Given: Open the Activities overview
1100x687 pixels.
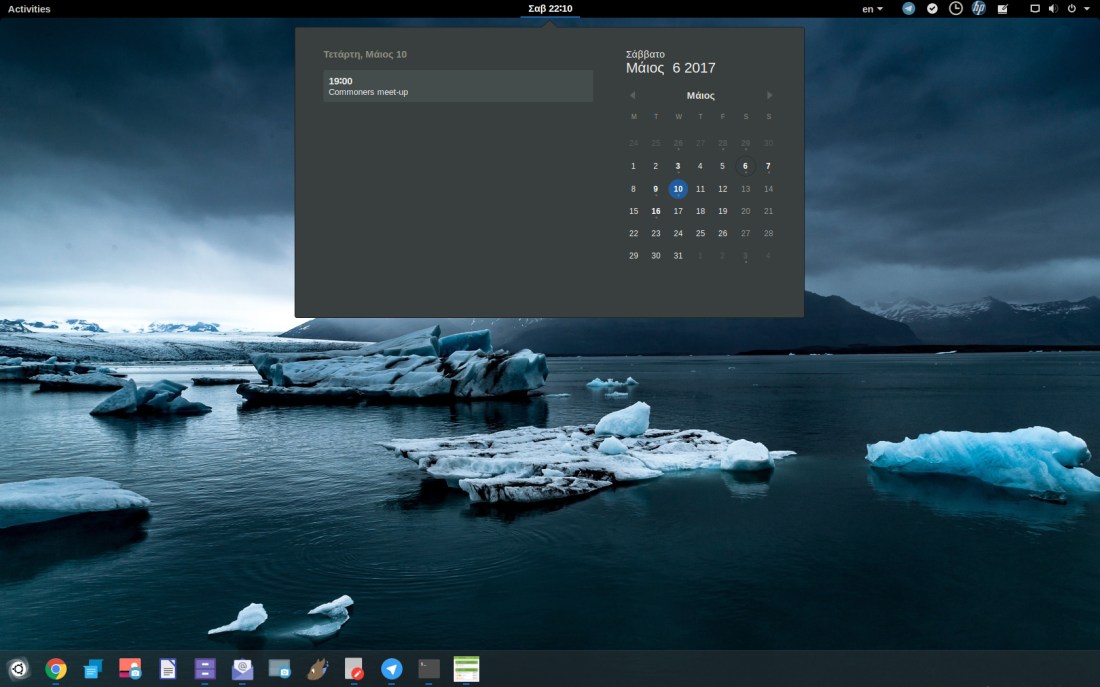Looking at the screenshot, I should click(x=29, y=9).
